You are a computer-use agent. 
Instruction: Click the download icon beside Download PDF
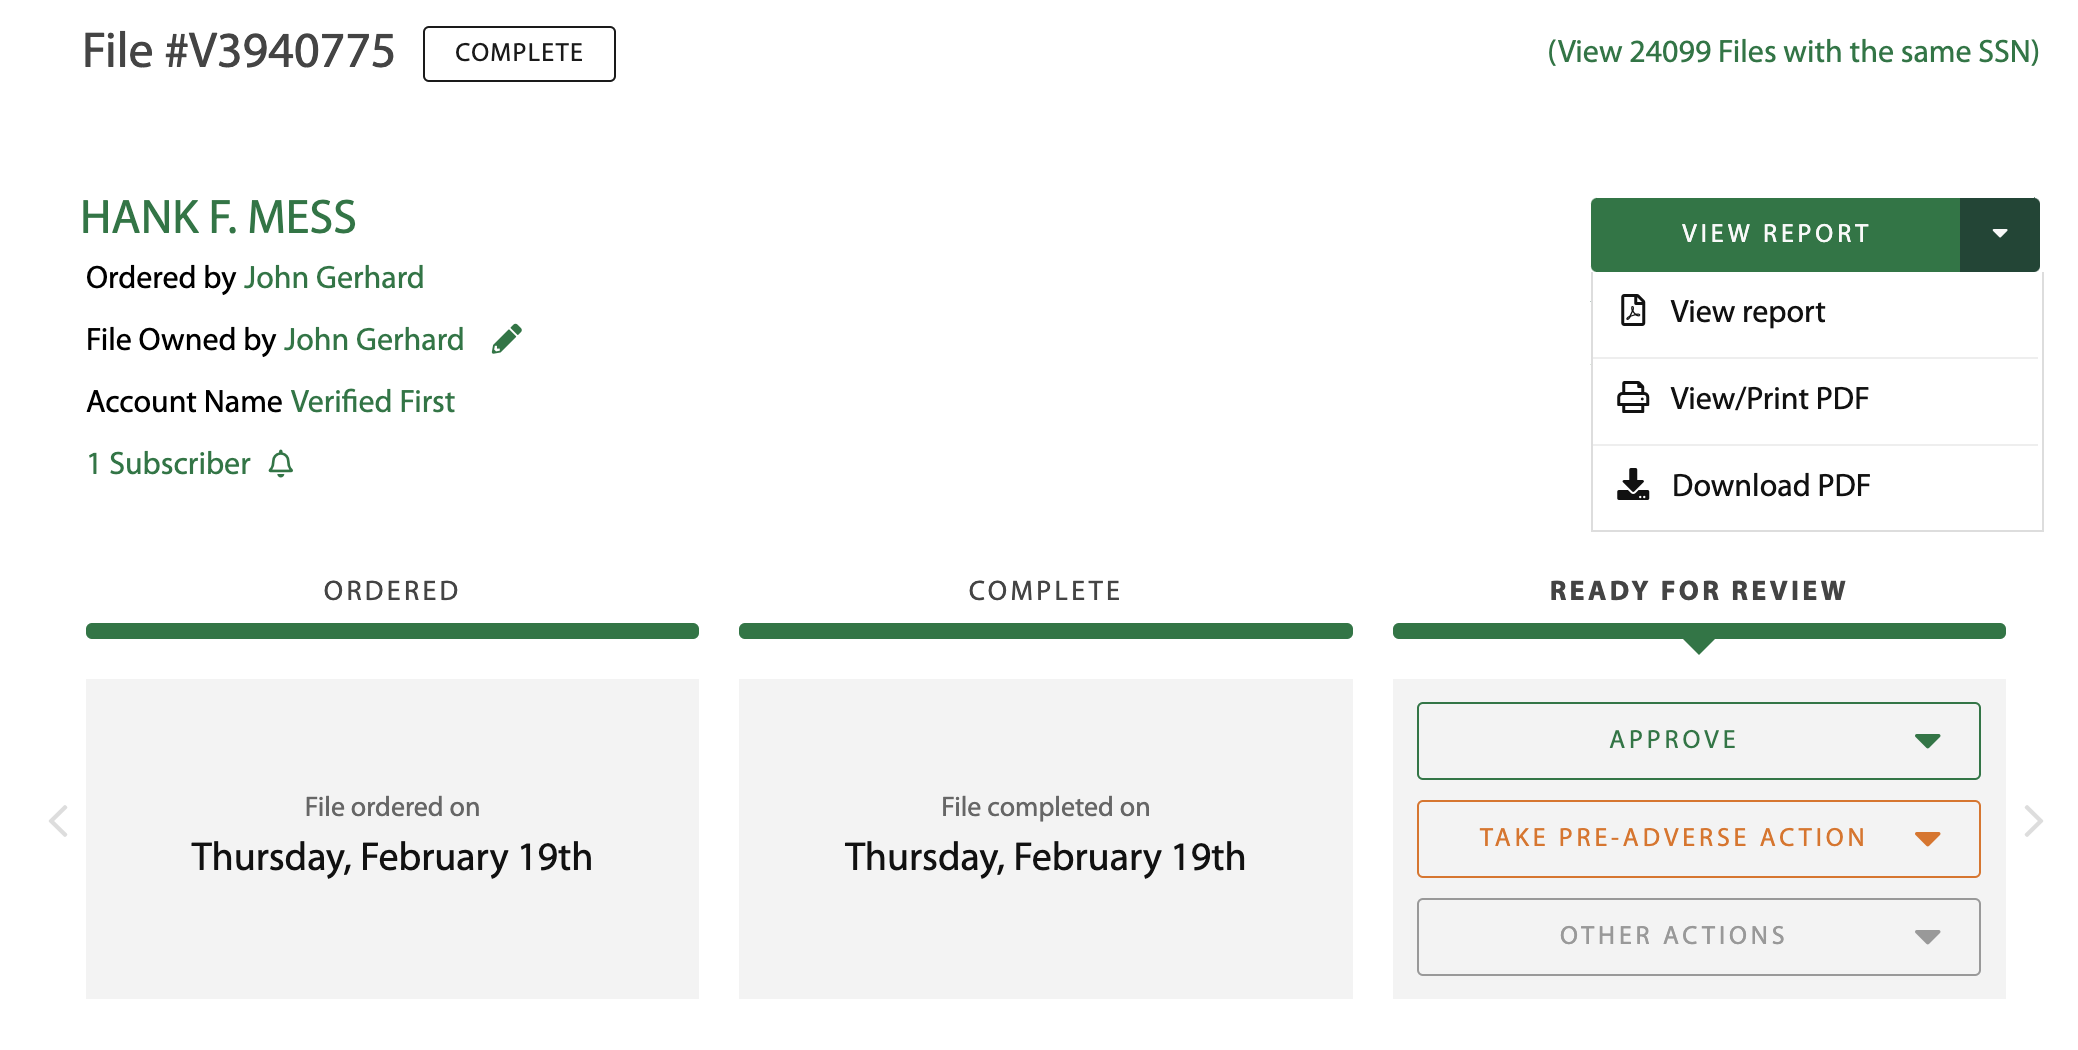point(1633,485)
